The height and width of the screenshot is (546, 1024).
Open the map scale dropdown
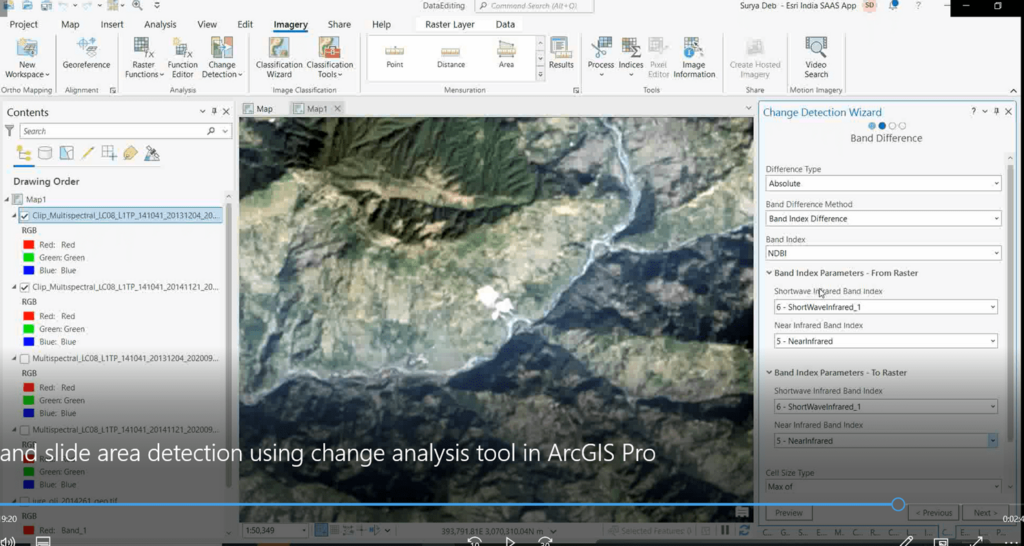click(304, 530)
